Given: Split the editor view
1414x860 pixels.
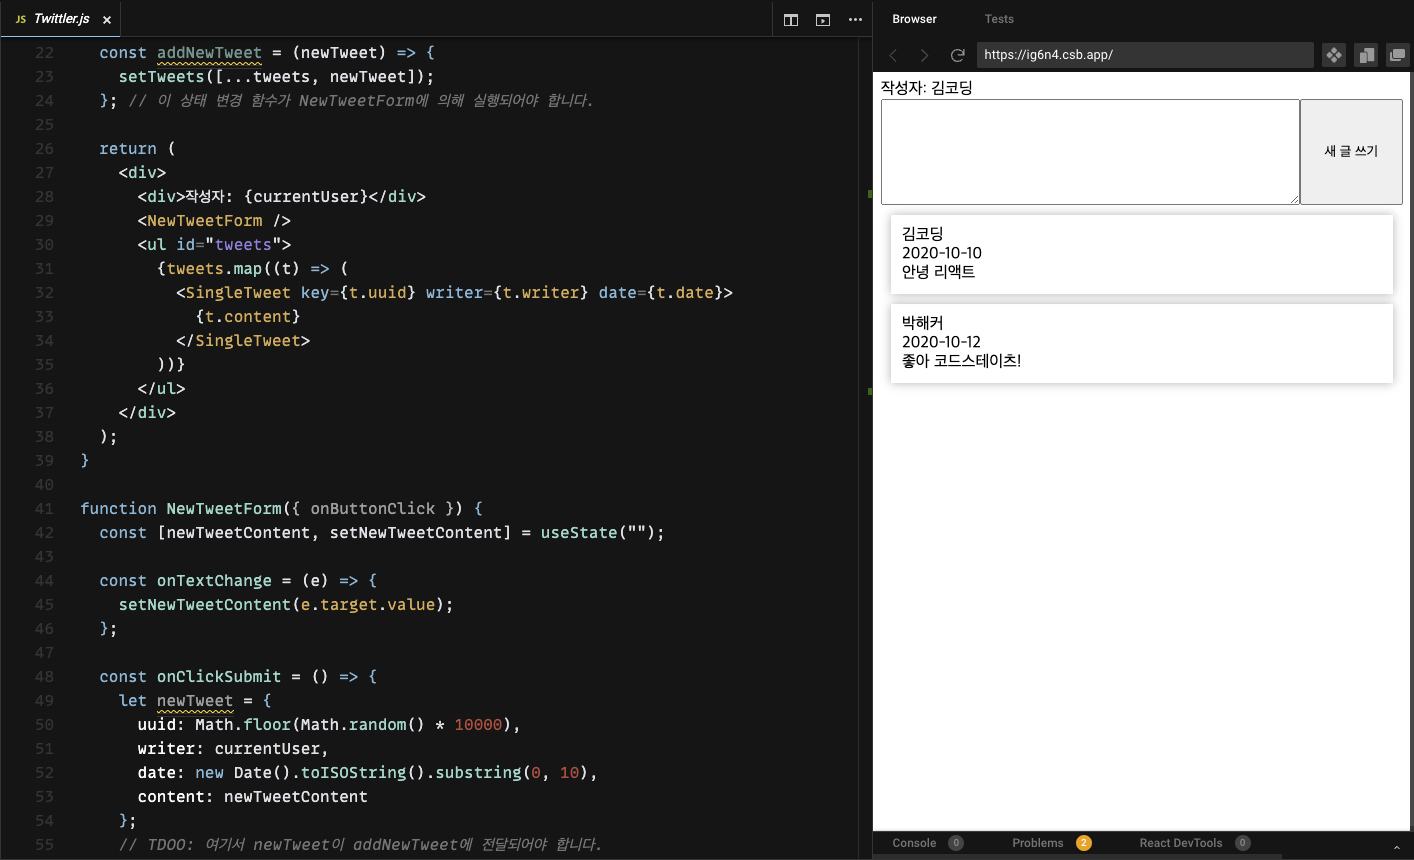Looking at the screenshot, I should click(x=791, y=20).
